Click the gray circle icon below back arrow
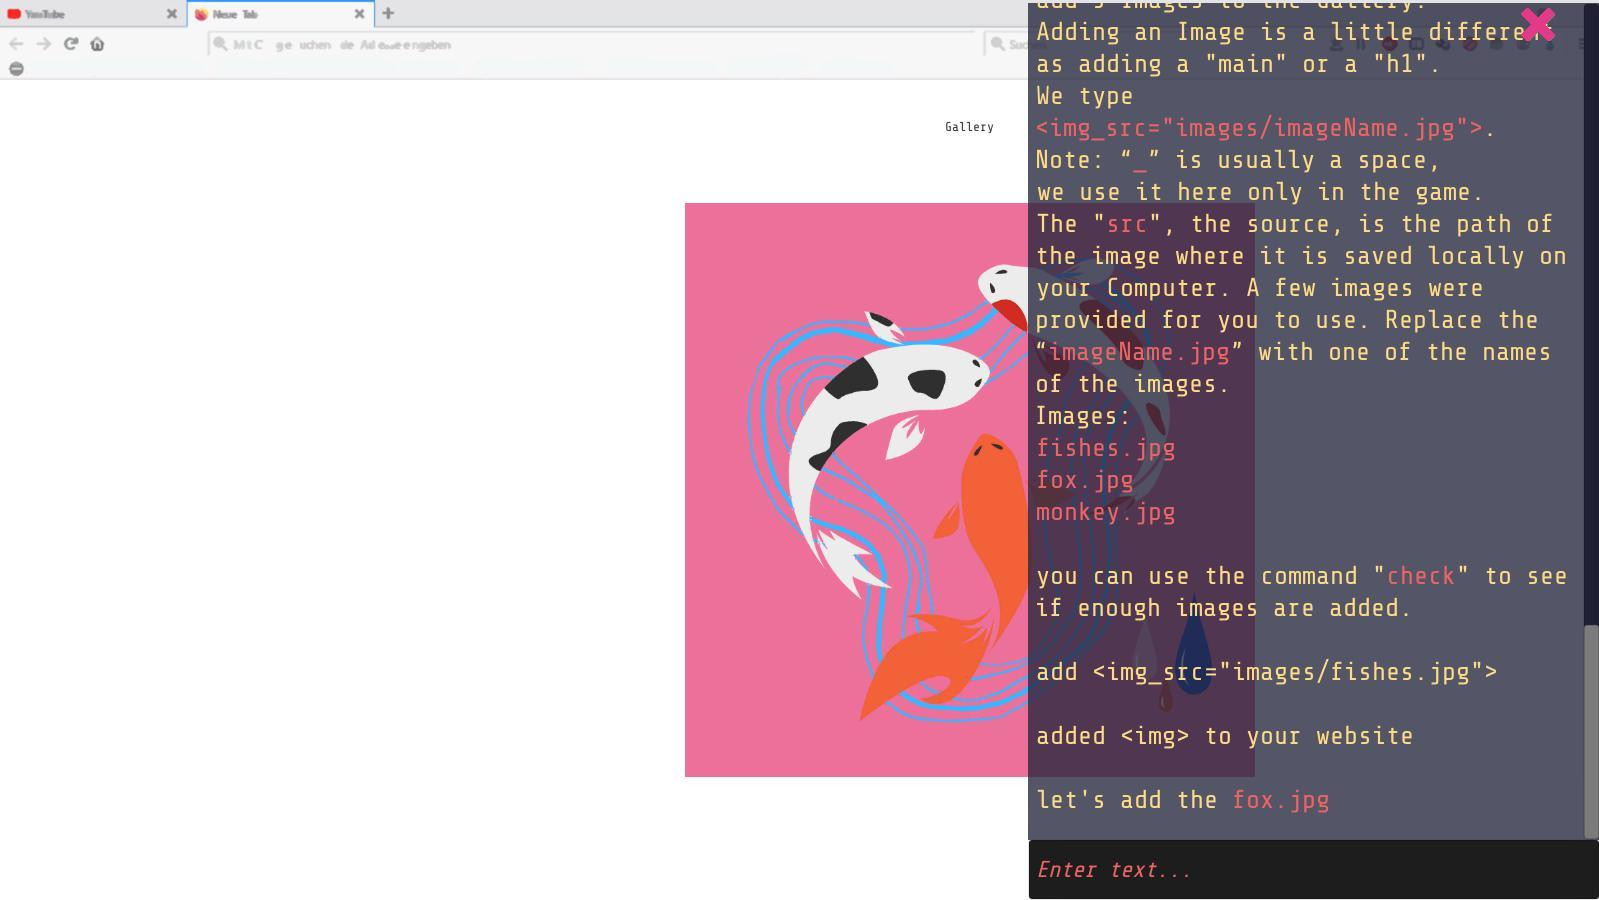 (x=16, y=68)
